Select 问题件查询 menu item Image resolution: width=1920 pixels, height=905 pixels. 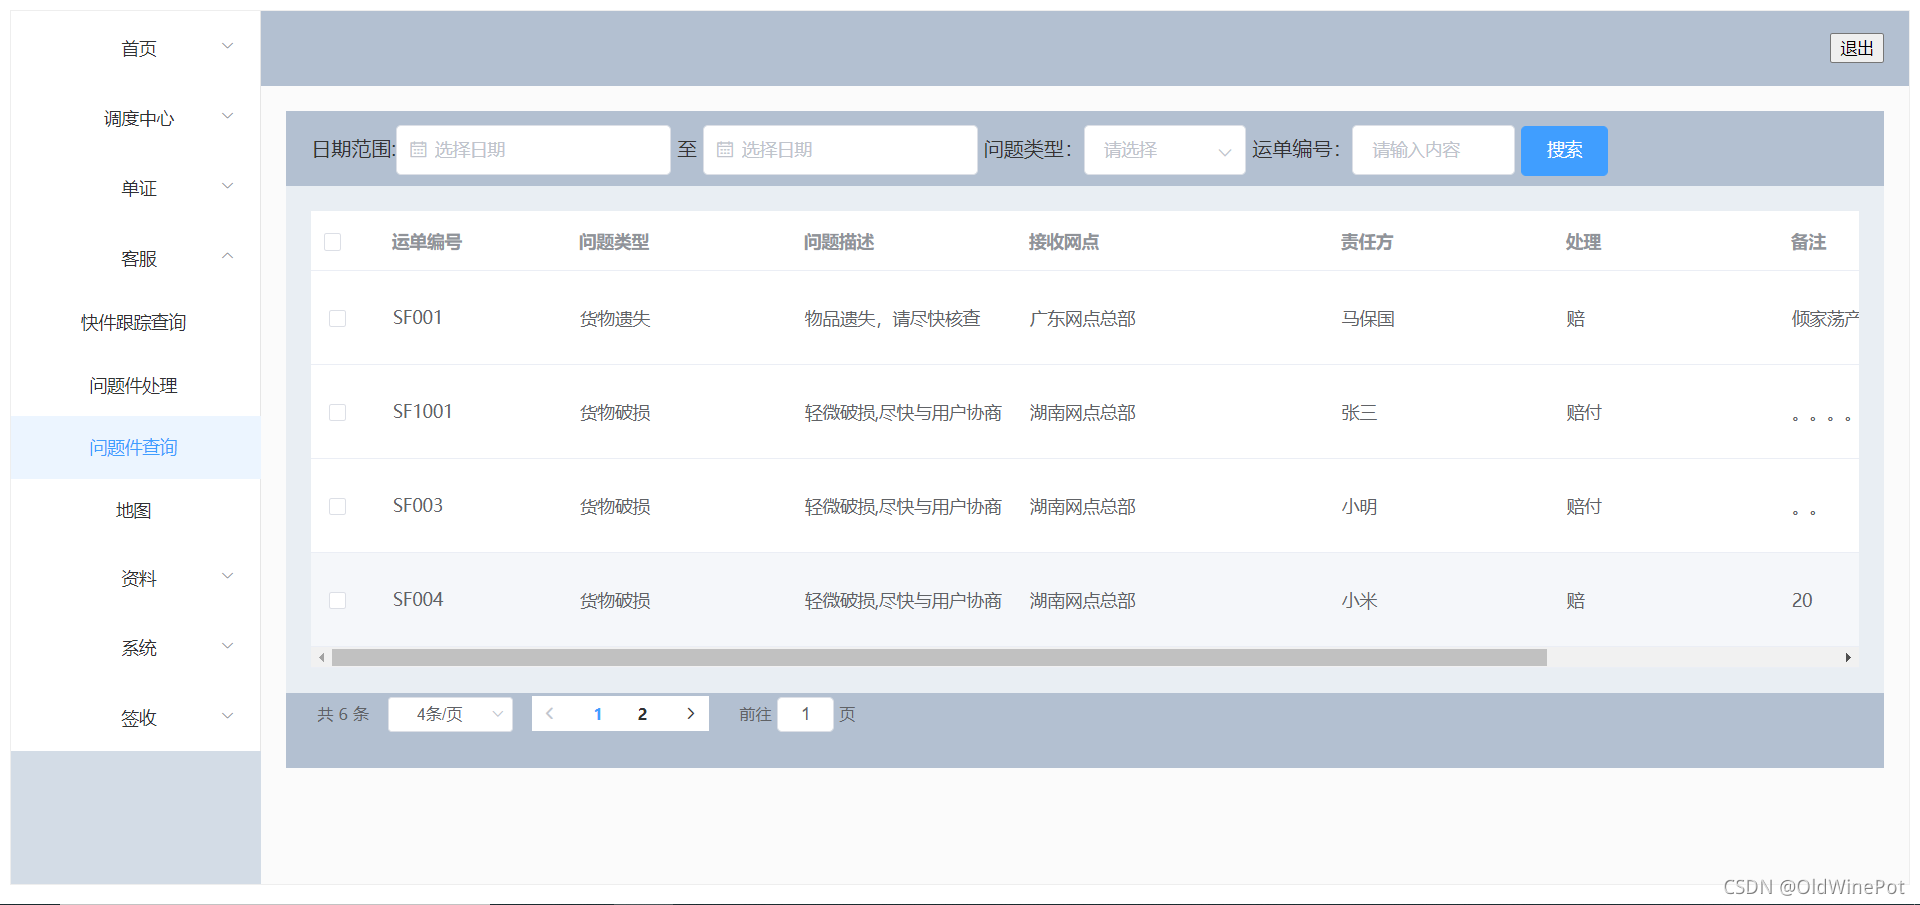(134, 447)
